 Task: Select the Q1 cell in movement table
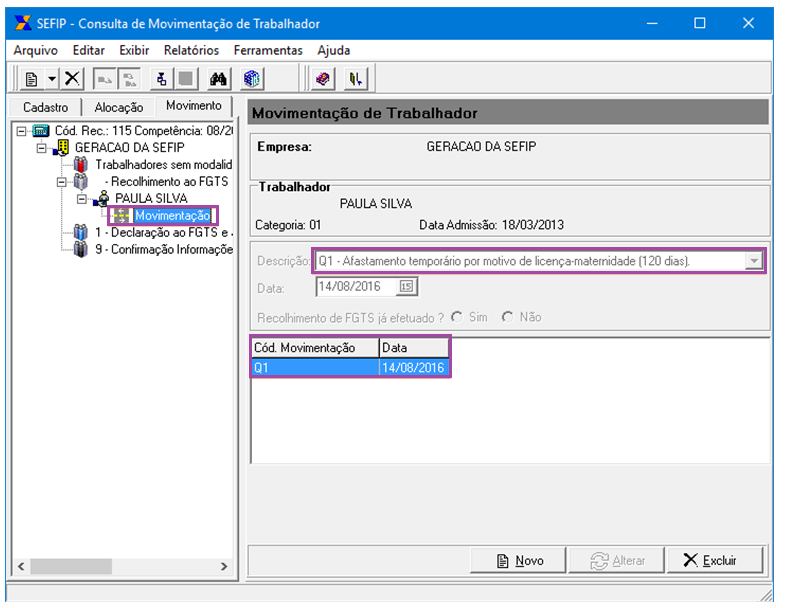(x=315, y=368)
